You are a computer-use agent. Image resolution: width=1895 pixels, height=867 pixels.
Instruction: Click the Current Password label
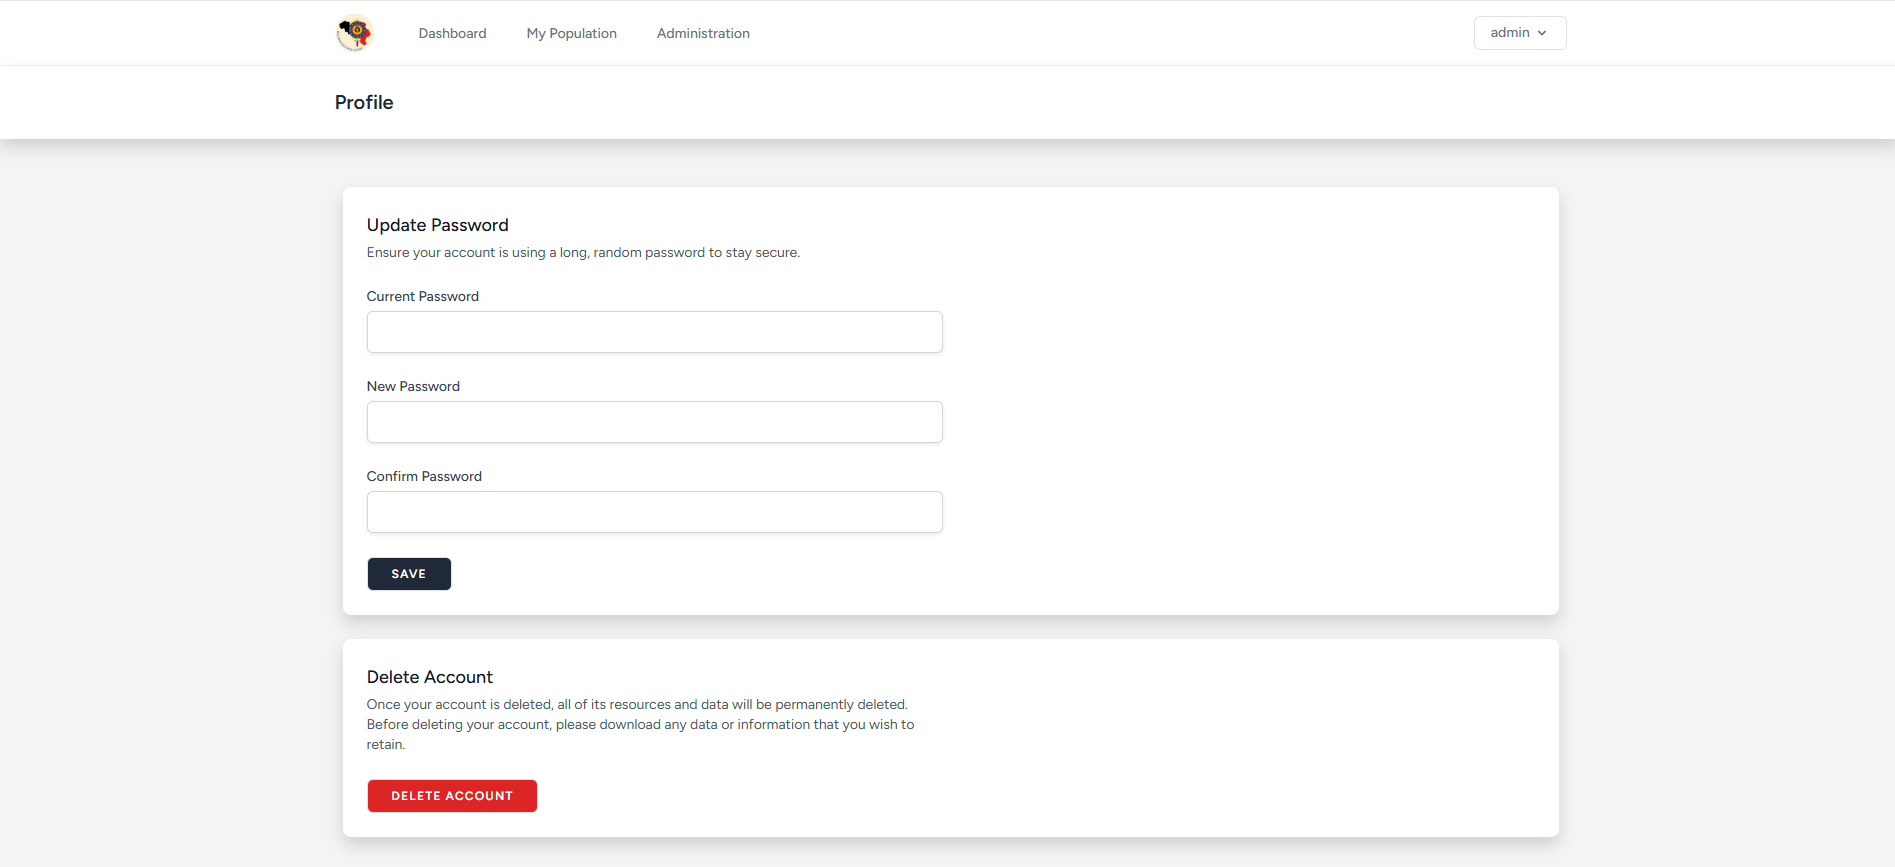coord(422,296)
